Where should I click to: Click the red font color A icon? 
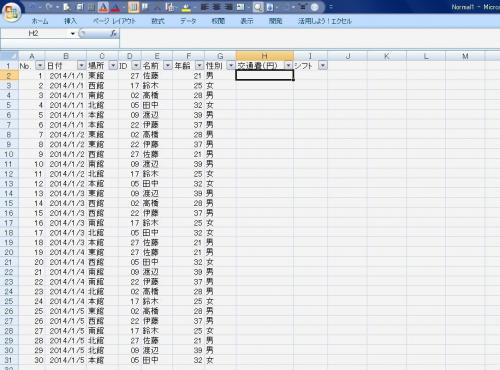click(x=116, y=7)
